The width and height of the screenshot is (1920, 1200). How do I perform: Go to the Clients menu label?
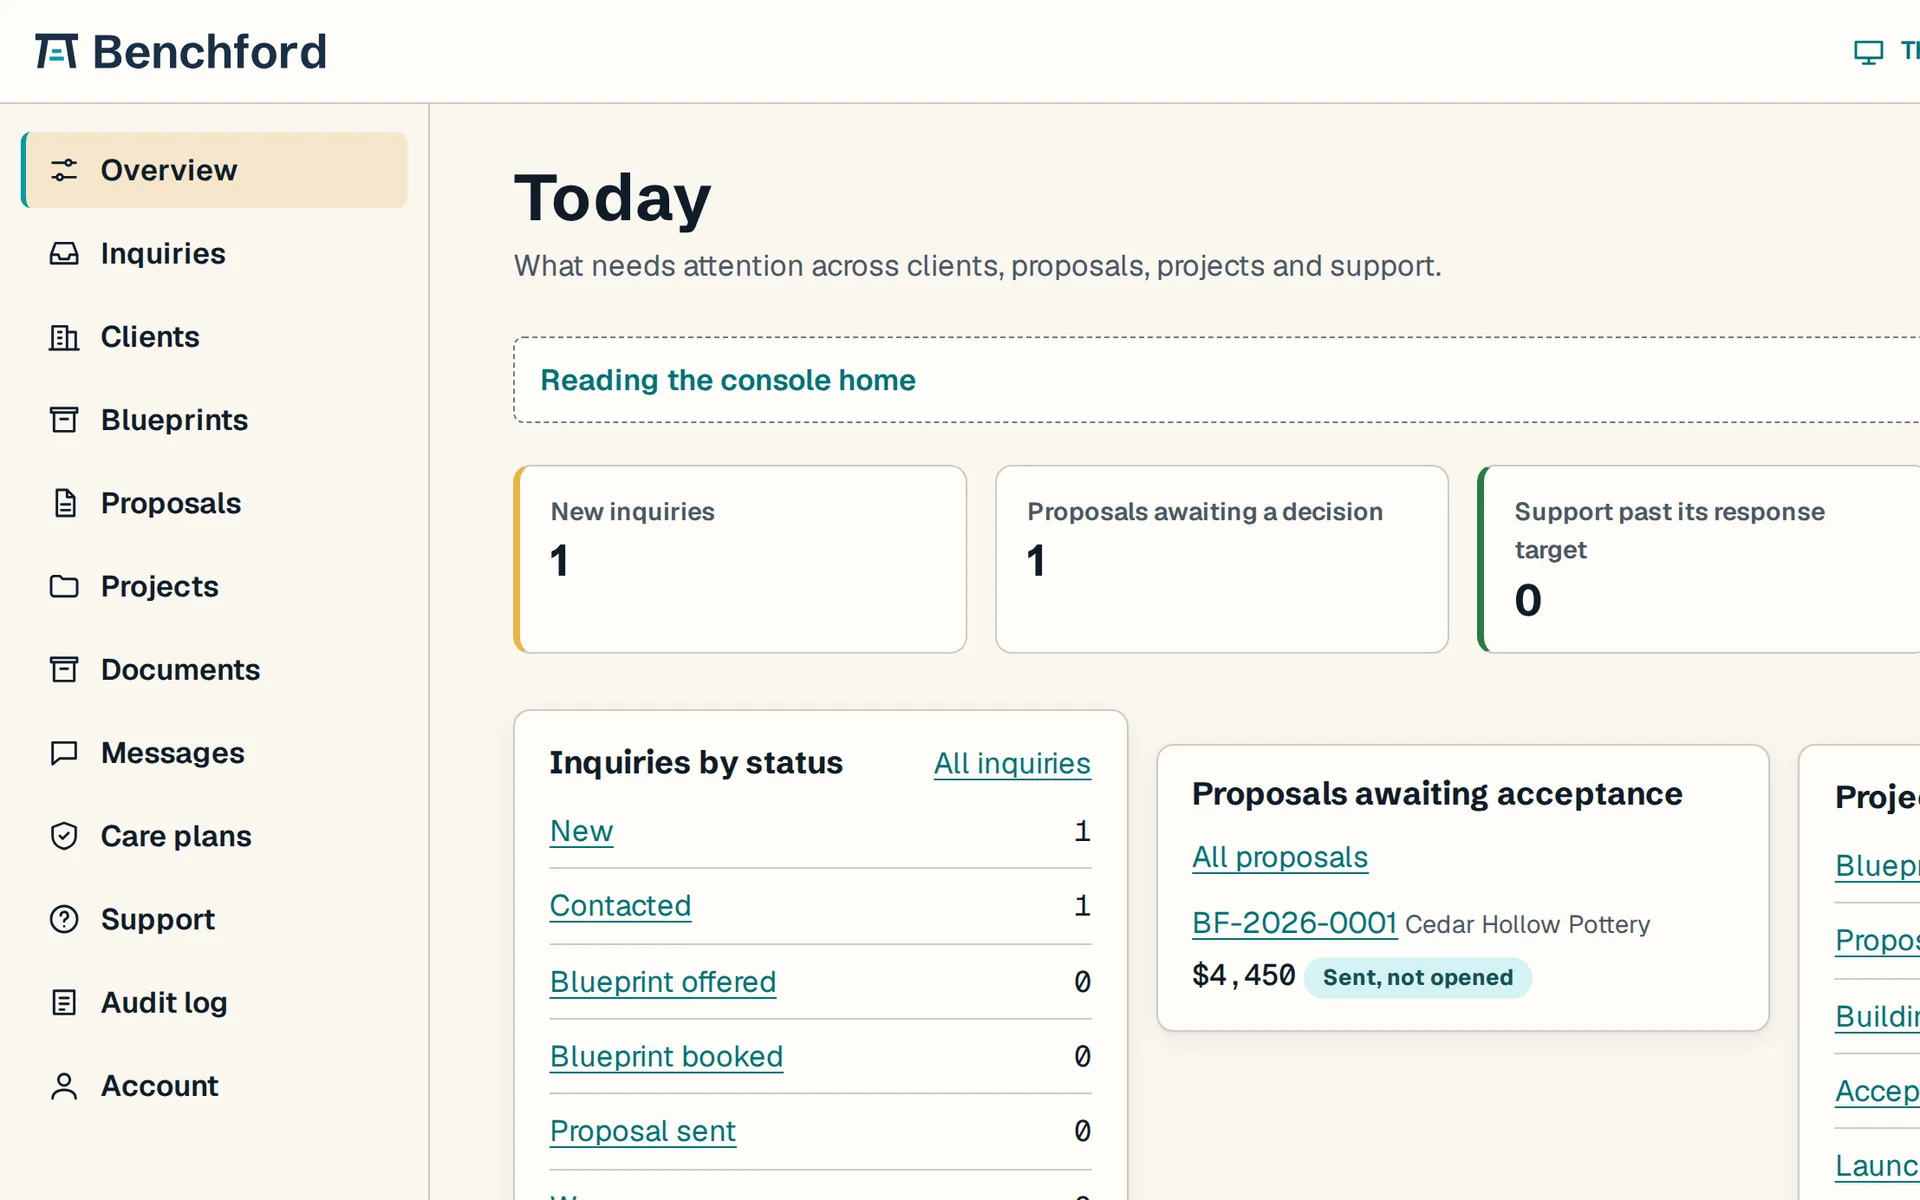pos(150,337)
